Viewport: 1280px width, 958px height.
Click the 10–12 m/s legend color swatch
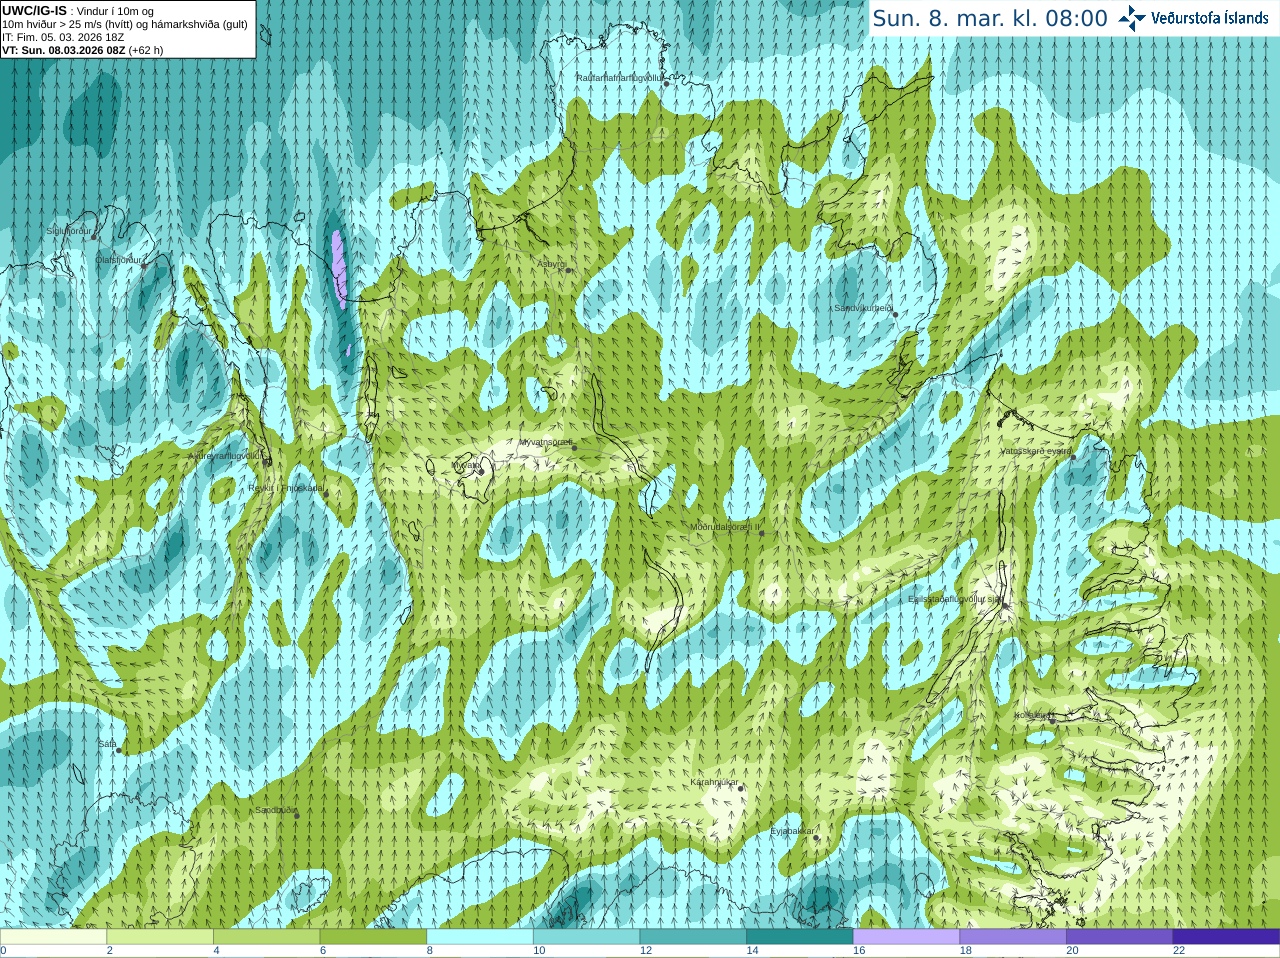[587, 937]
